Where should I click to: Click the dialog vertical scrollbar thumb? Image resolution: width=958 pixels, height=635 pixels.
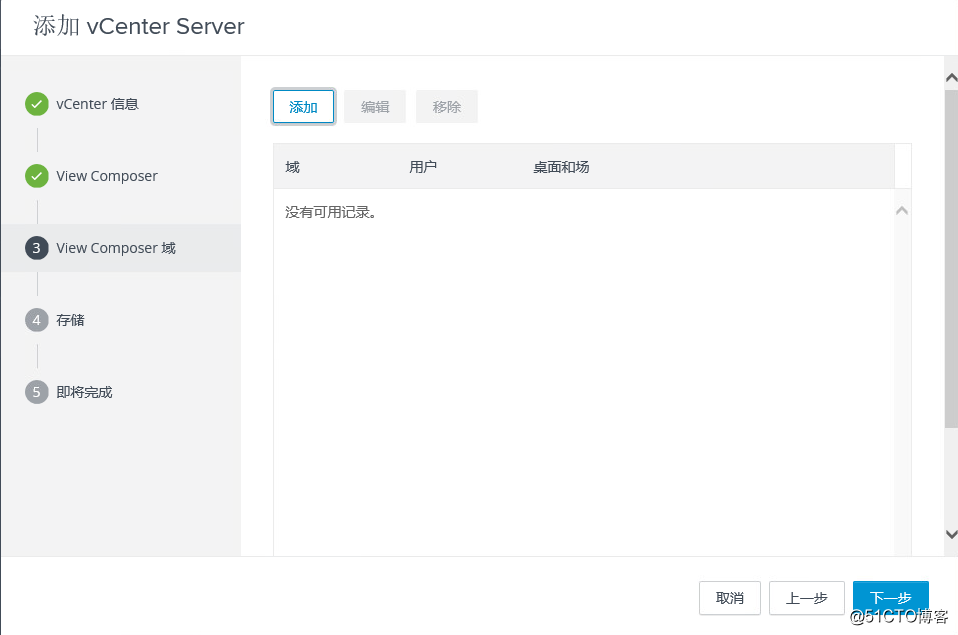[x=951, y=259]
